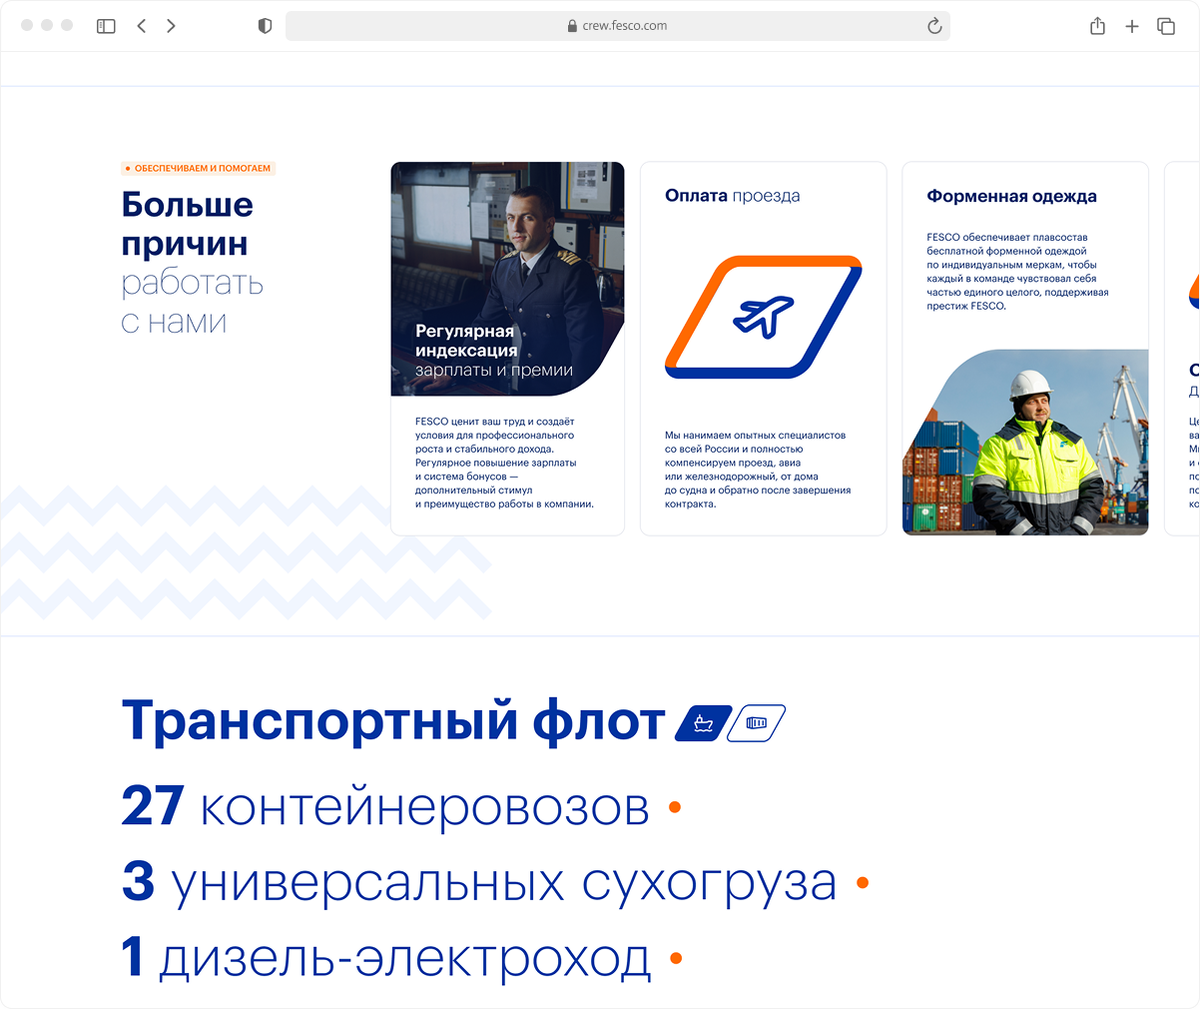This screenshot has height=1009, width=1200.
Task: Select the container icon toggle next to Транспортный флот
Action: point(756,723)
